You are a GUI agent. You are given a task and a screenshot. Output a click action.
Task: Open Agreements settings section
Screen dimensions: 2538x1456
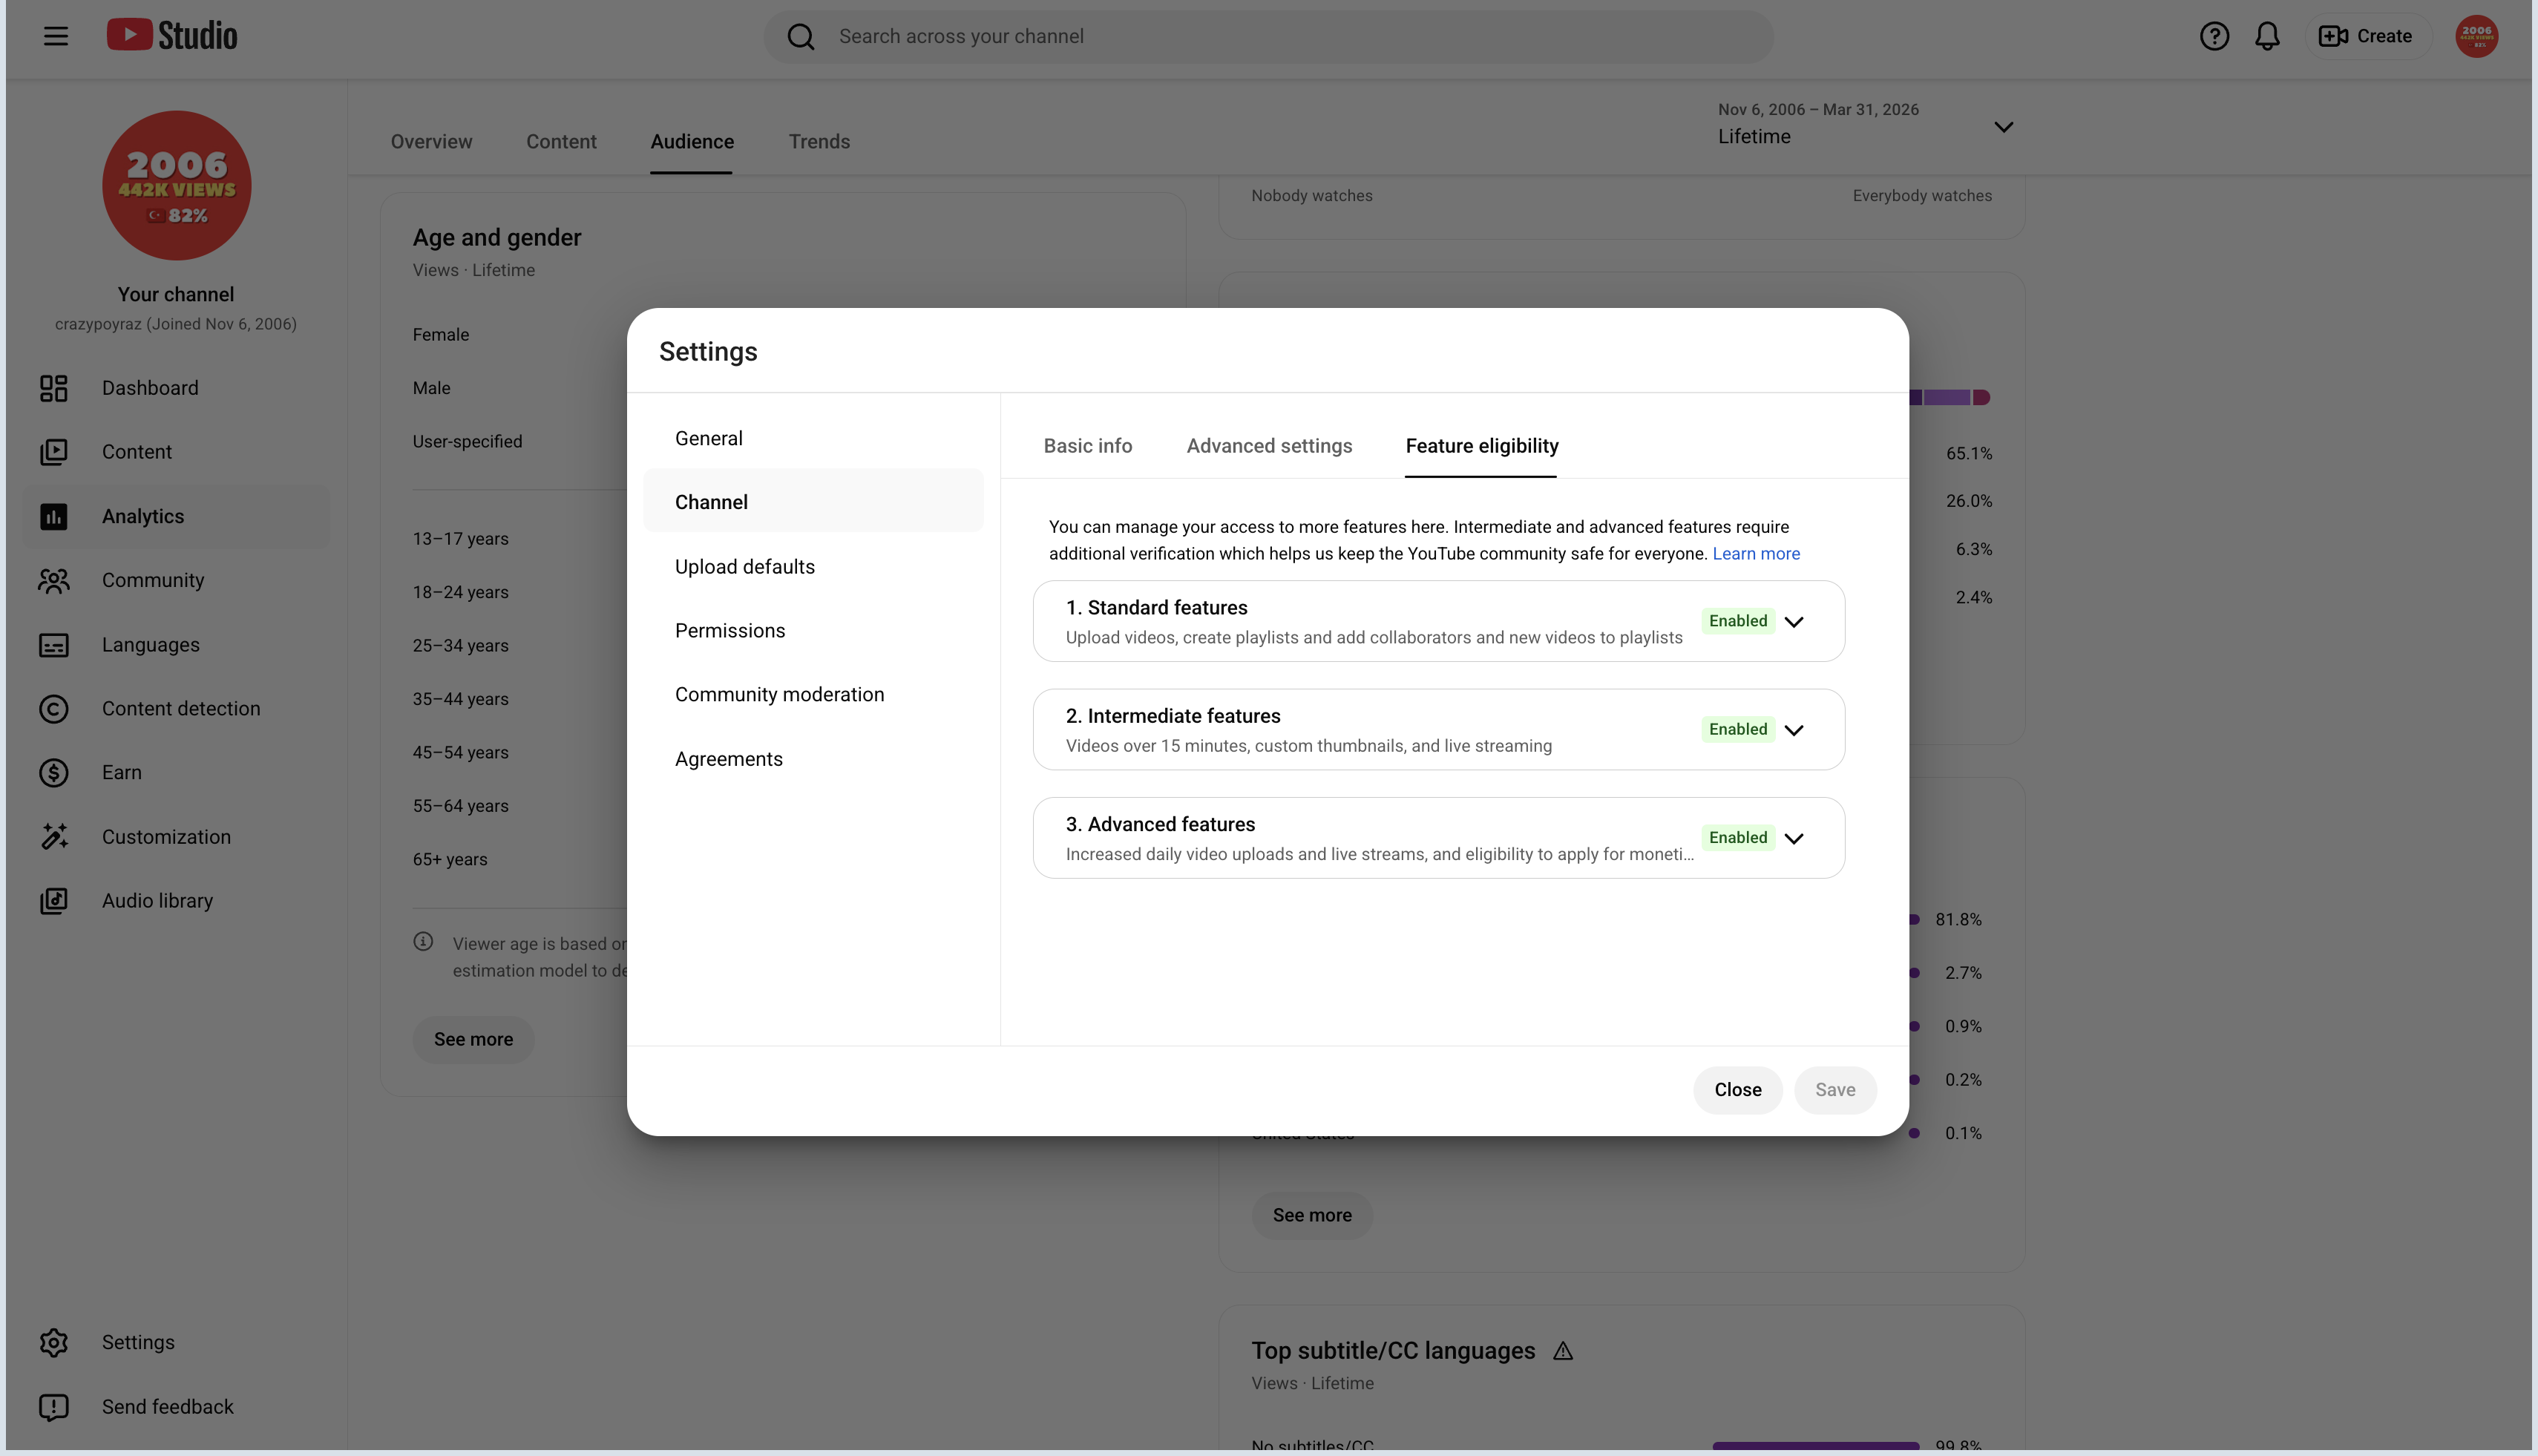(813, 759)
